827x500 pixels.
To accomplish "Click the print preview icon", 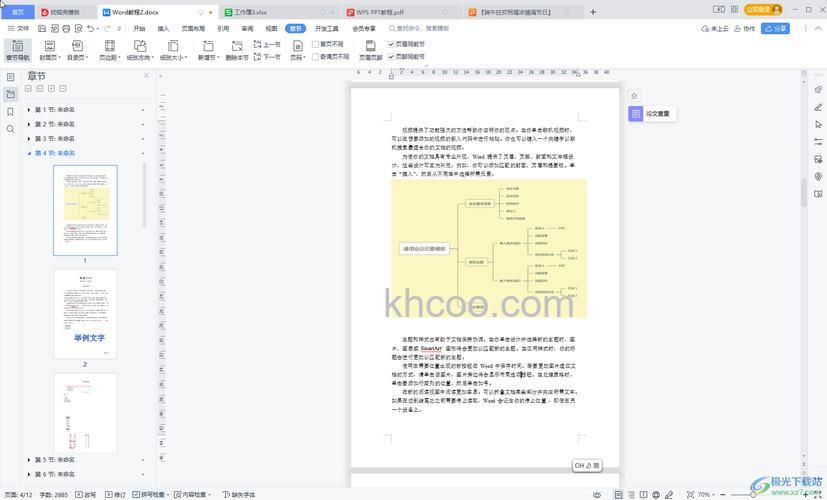I will (79, 28).
